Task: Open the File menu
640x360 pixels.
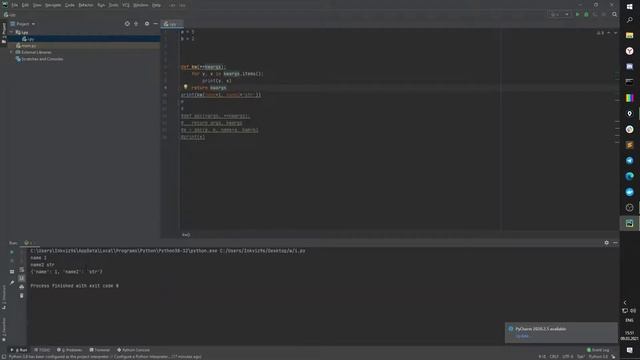Action: [15, 5]
